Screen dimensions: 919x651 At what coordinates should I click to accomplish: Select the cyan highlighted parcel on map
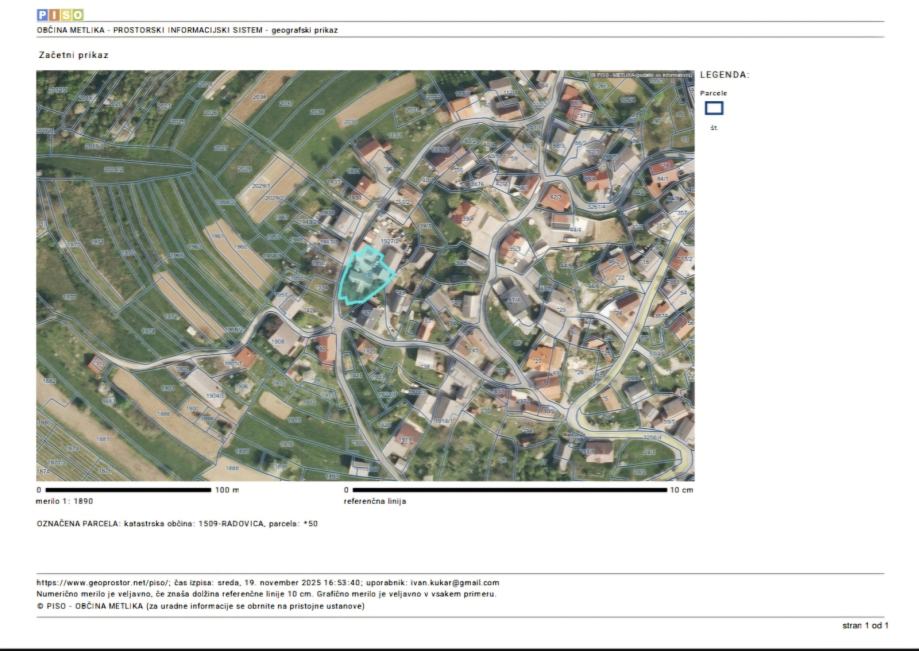363,275
